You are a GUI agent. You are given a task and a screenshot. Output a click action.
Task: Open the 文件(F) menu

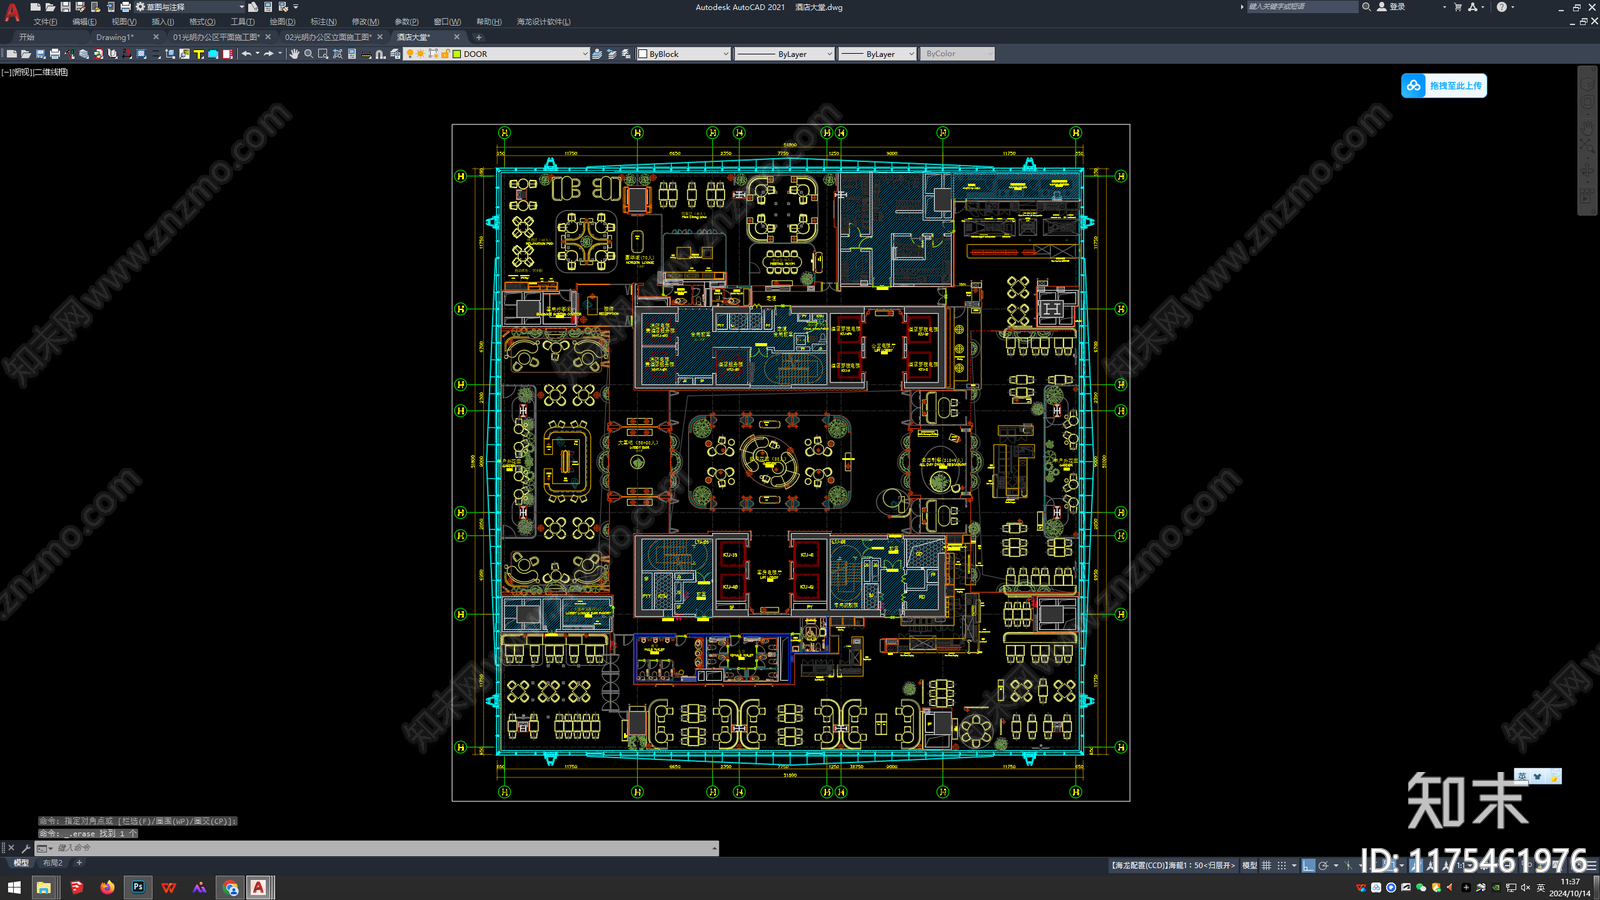45,22
